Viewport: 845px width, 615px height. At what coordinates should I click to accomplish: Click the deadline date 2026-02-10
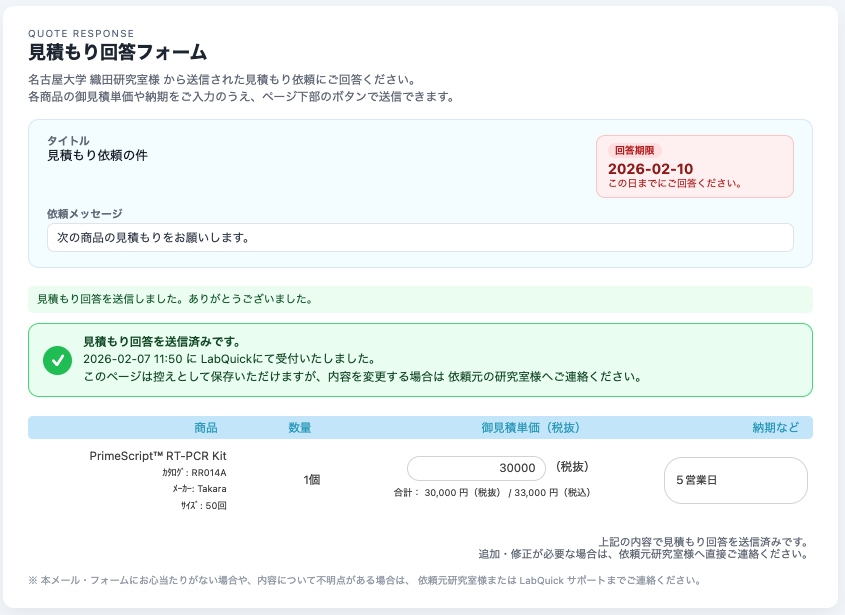point(650,169)
